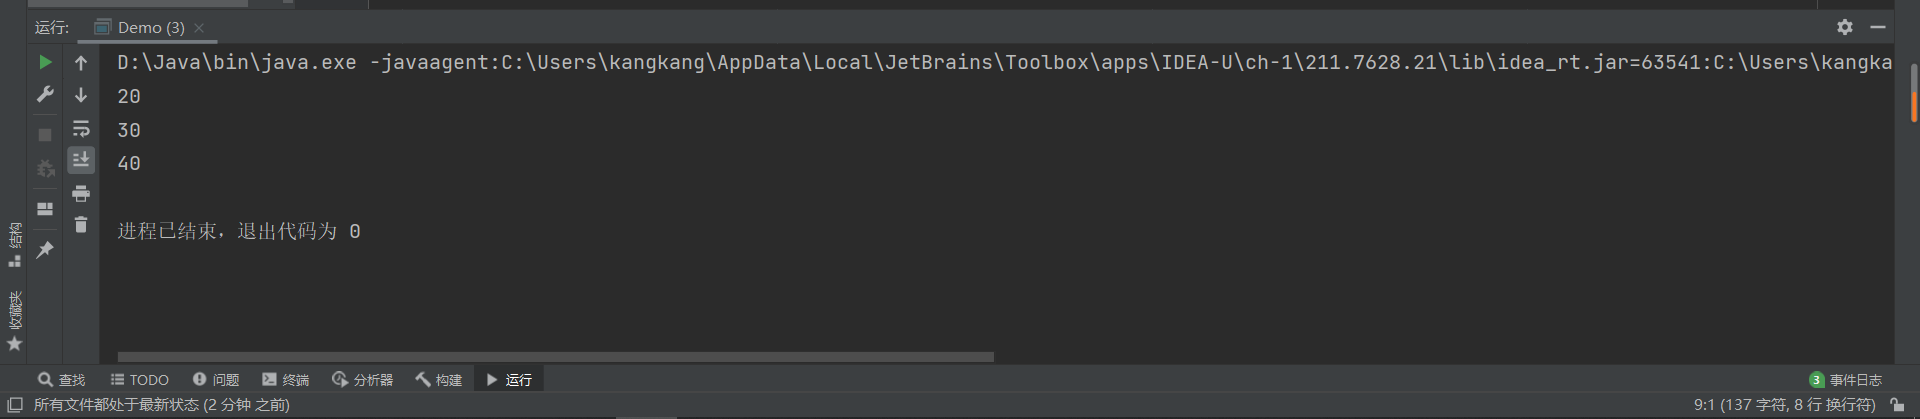The width and height of the screenshot is (1920, 419).
Task: Close the Demo (3) run tab
Action: (199, 28)
